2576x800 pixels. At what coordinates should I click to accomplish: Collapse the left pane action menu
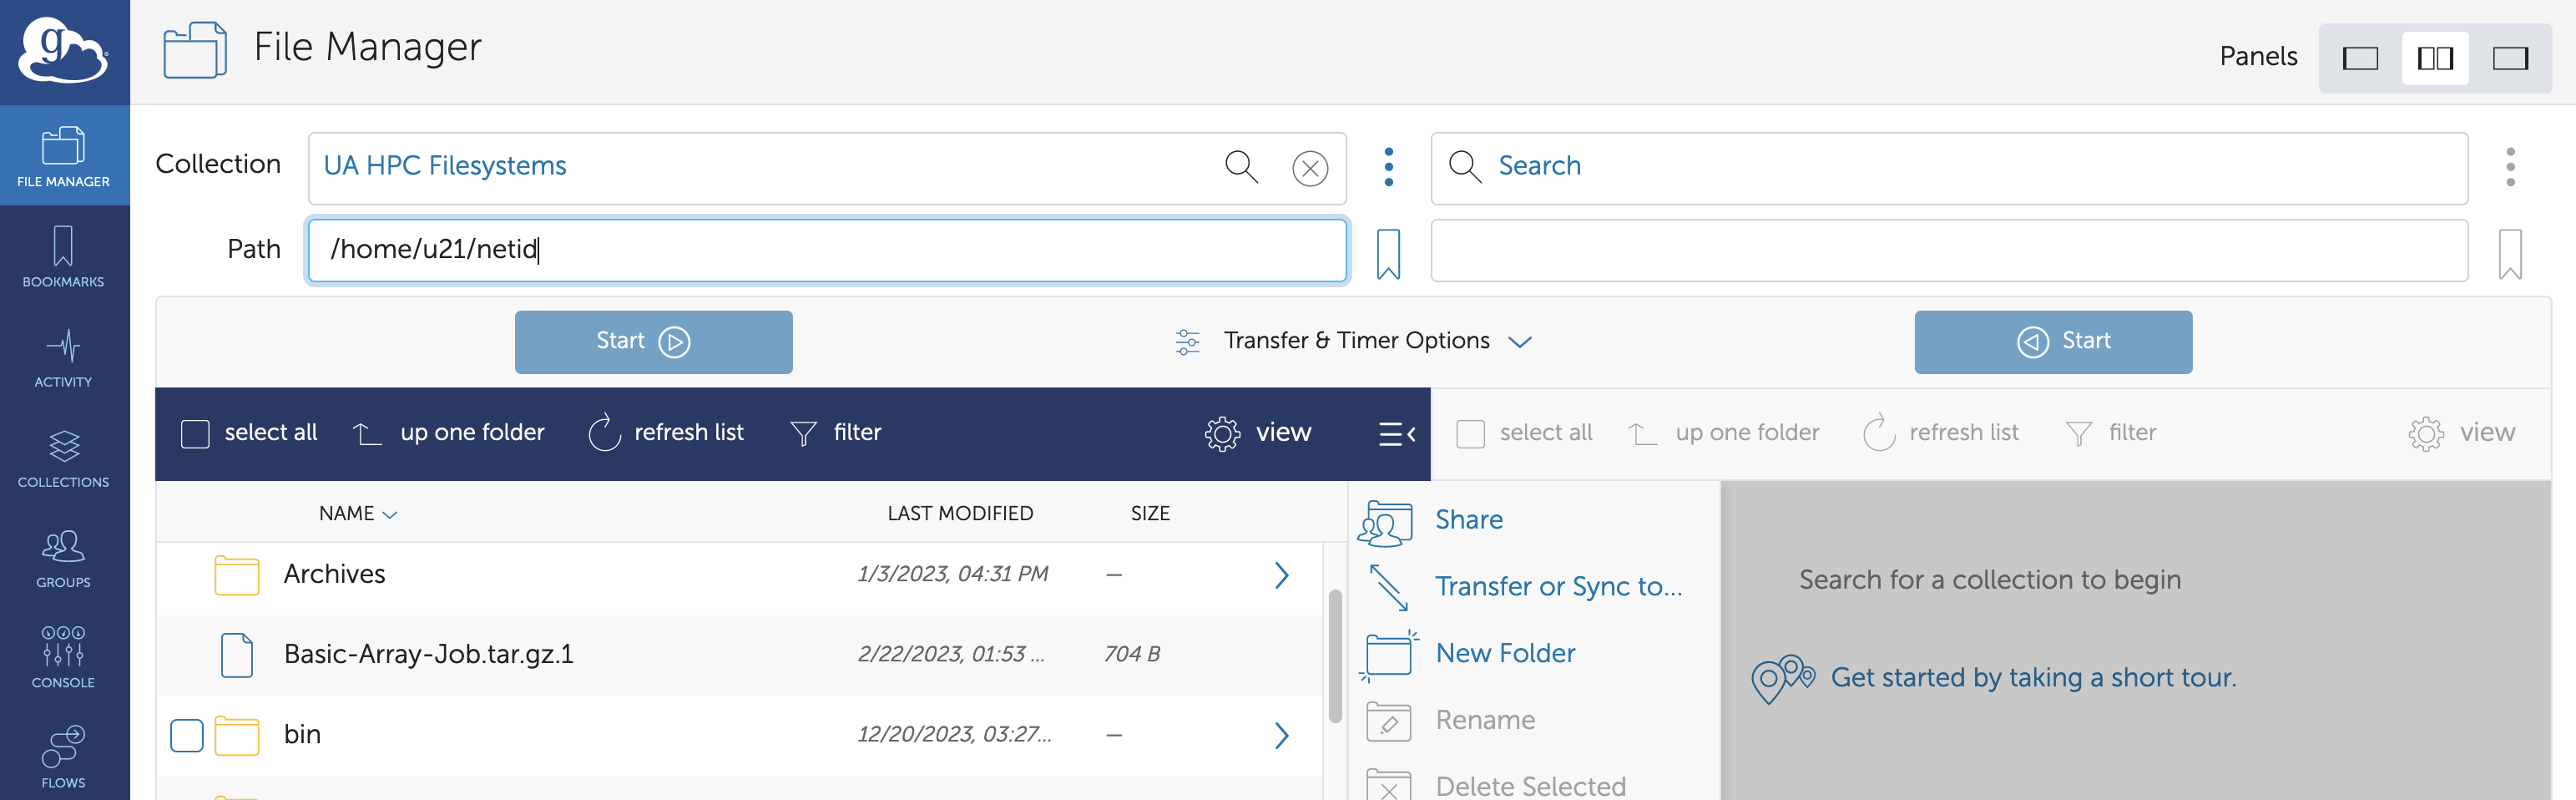(x=1397, y=434)
